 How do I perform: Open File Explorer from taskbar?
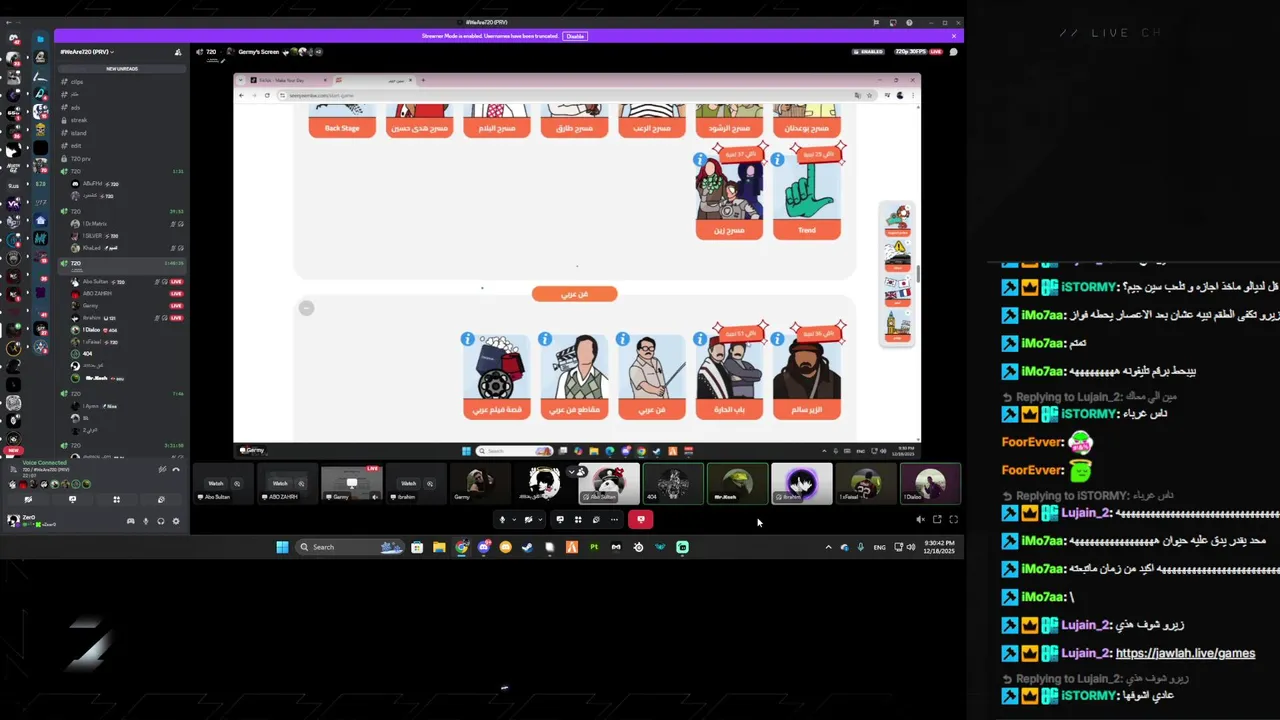coord(439,547)
